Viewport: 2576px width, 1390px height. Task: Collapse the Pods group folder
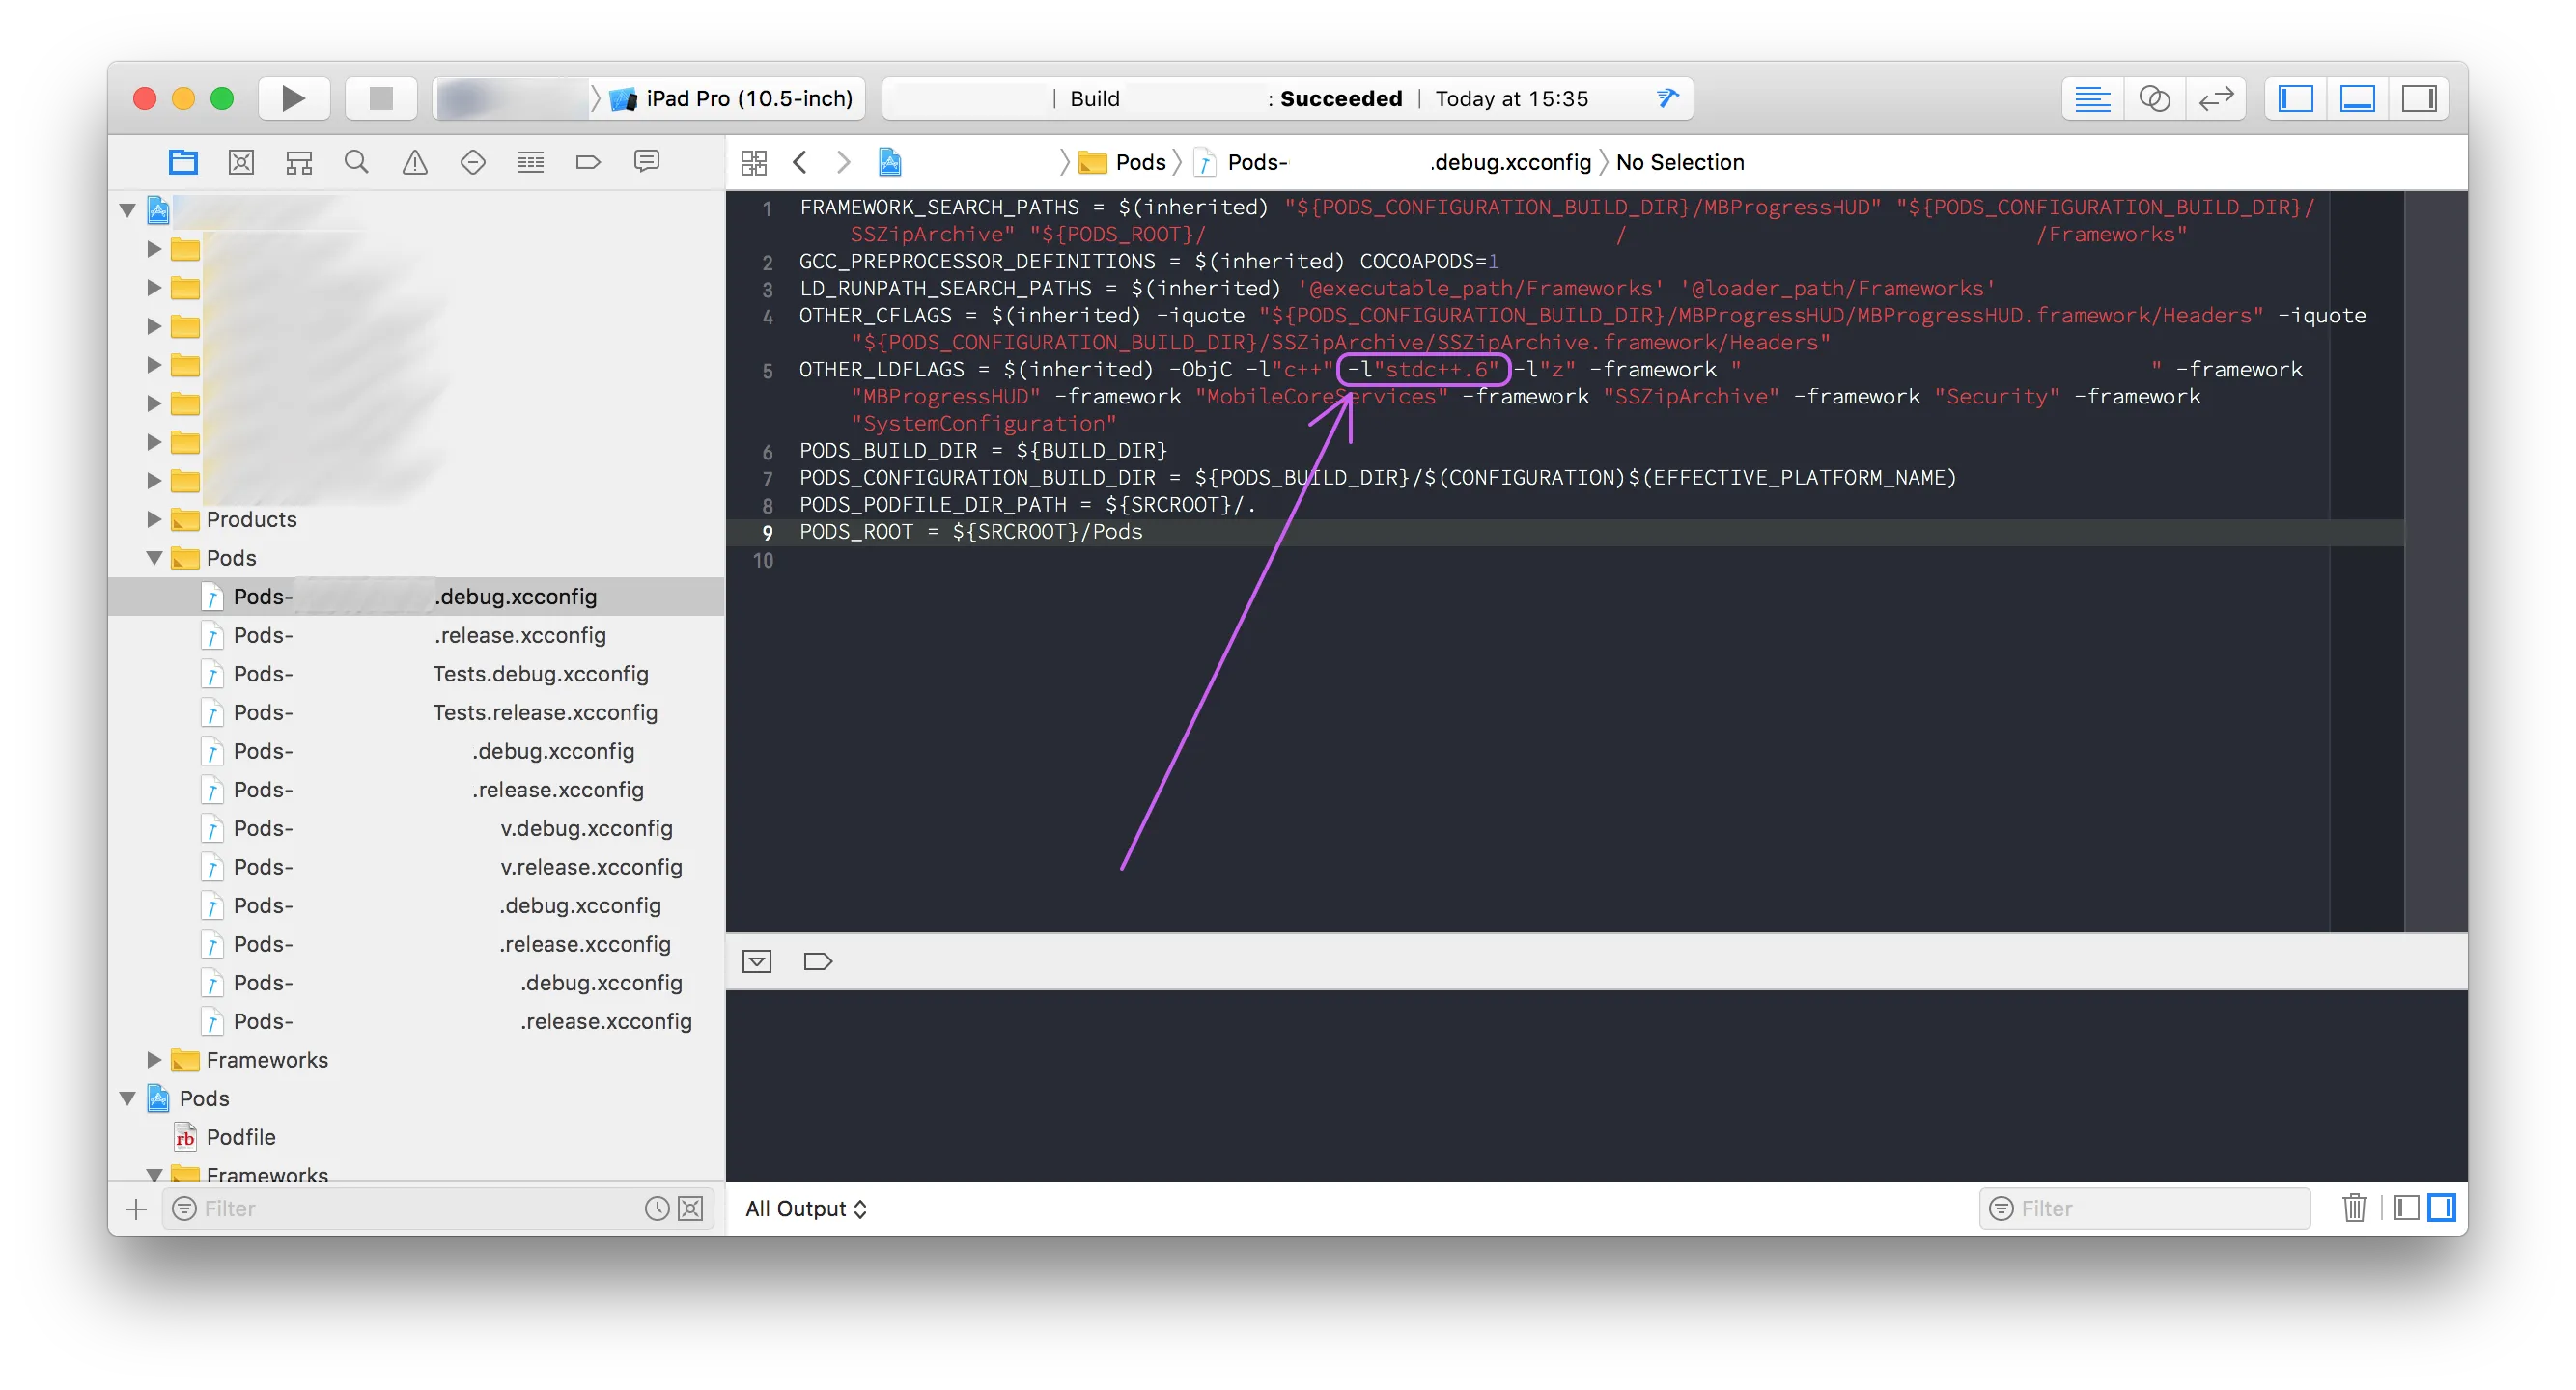click(154, 558)
